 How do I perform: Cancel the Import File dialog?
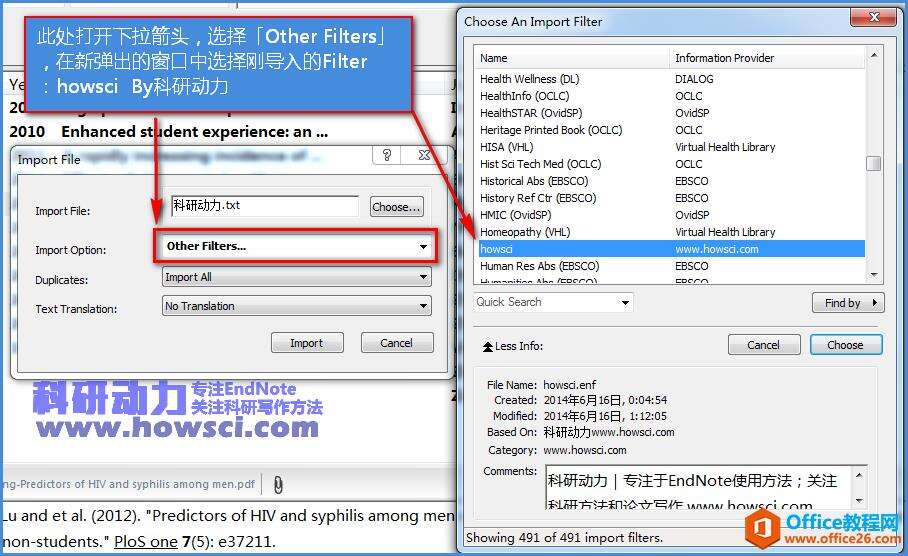tap(397, 343)
